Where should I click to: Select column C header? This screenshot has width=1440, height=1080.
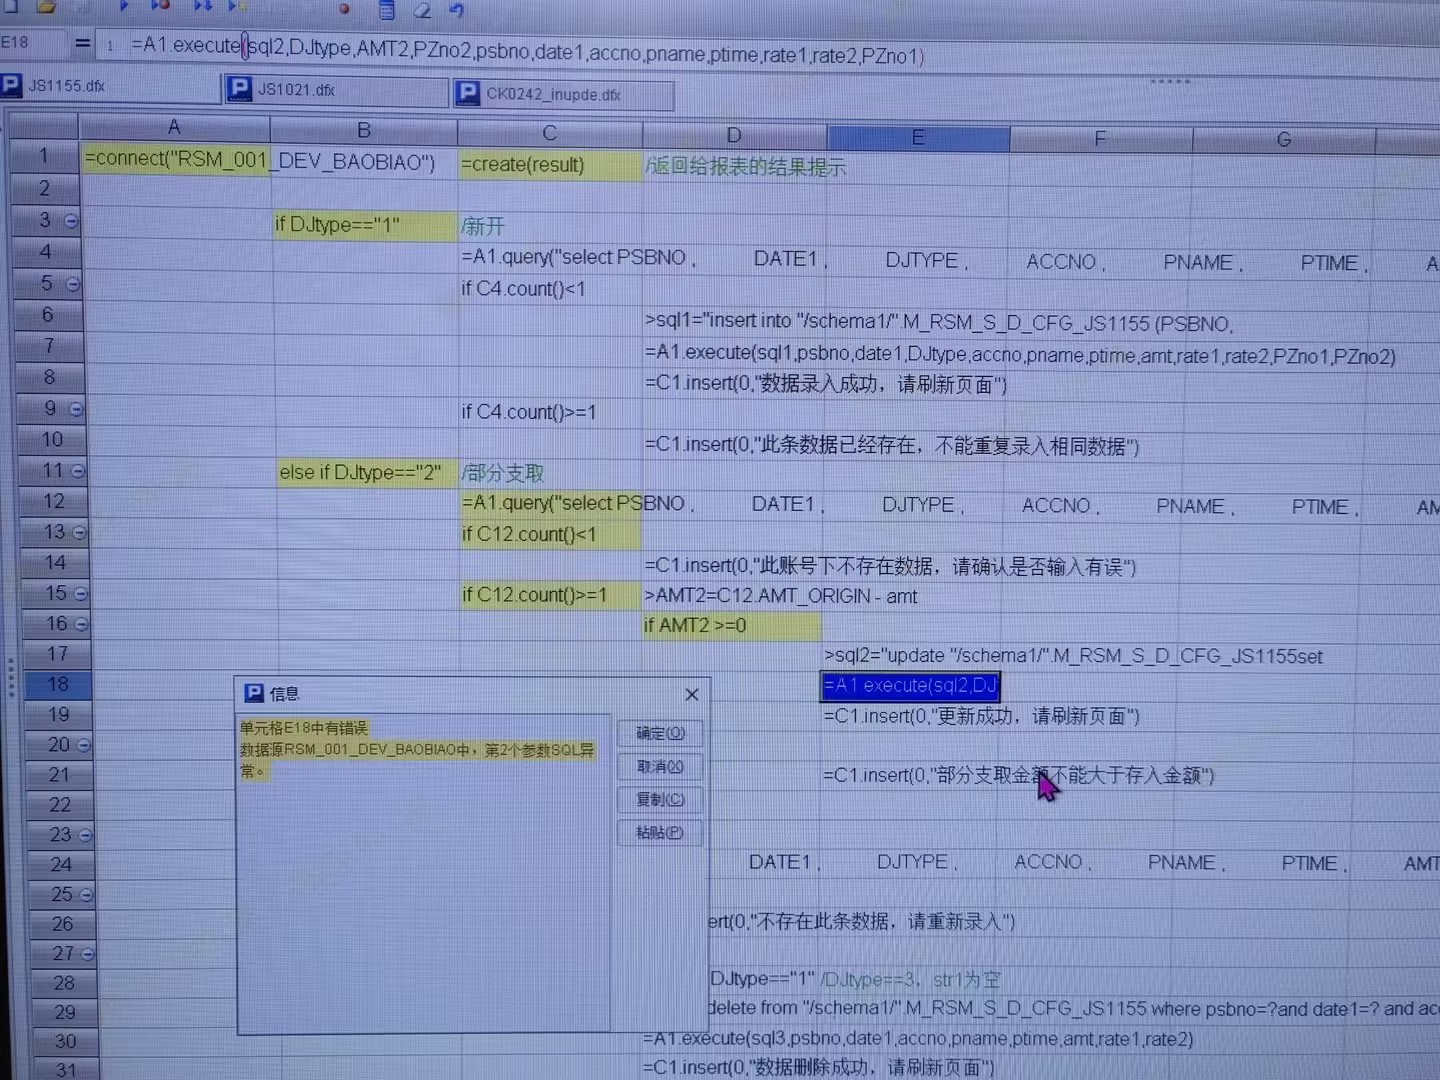pyautogui.click(x=549, y=133)
